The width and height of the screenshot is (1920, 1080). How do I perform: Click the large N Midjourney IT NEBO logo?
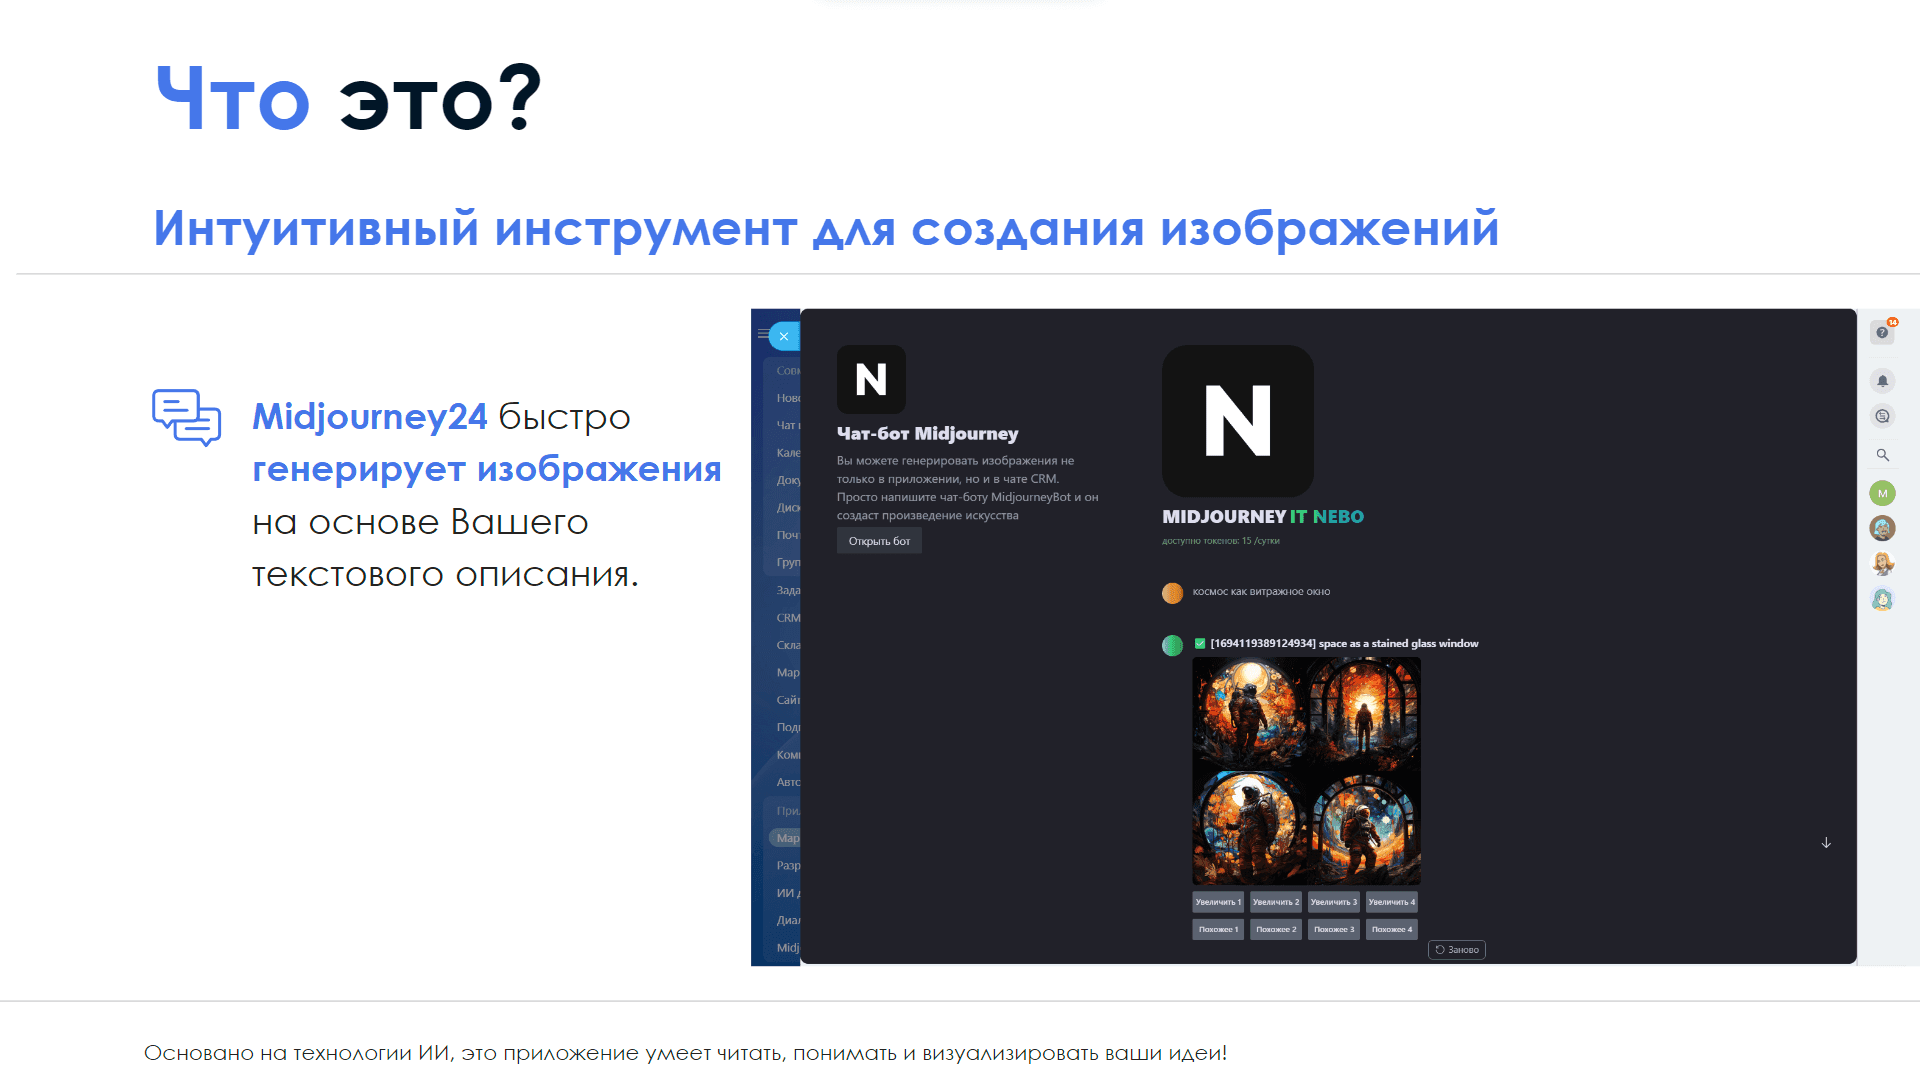(x=1238, y=421)
